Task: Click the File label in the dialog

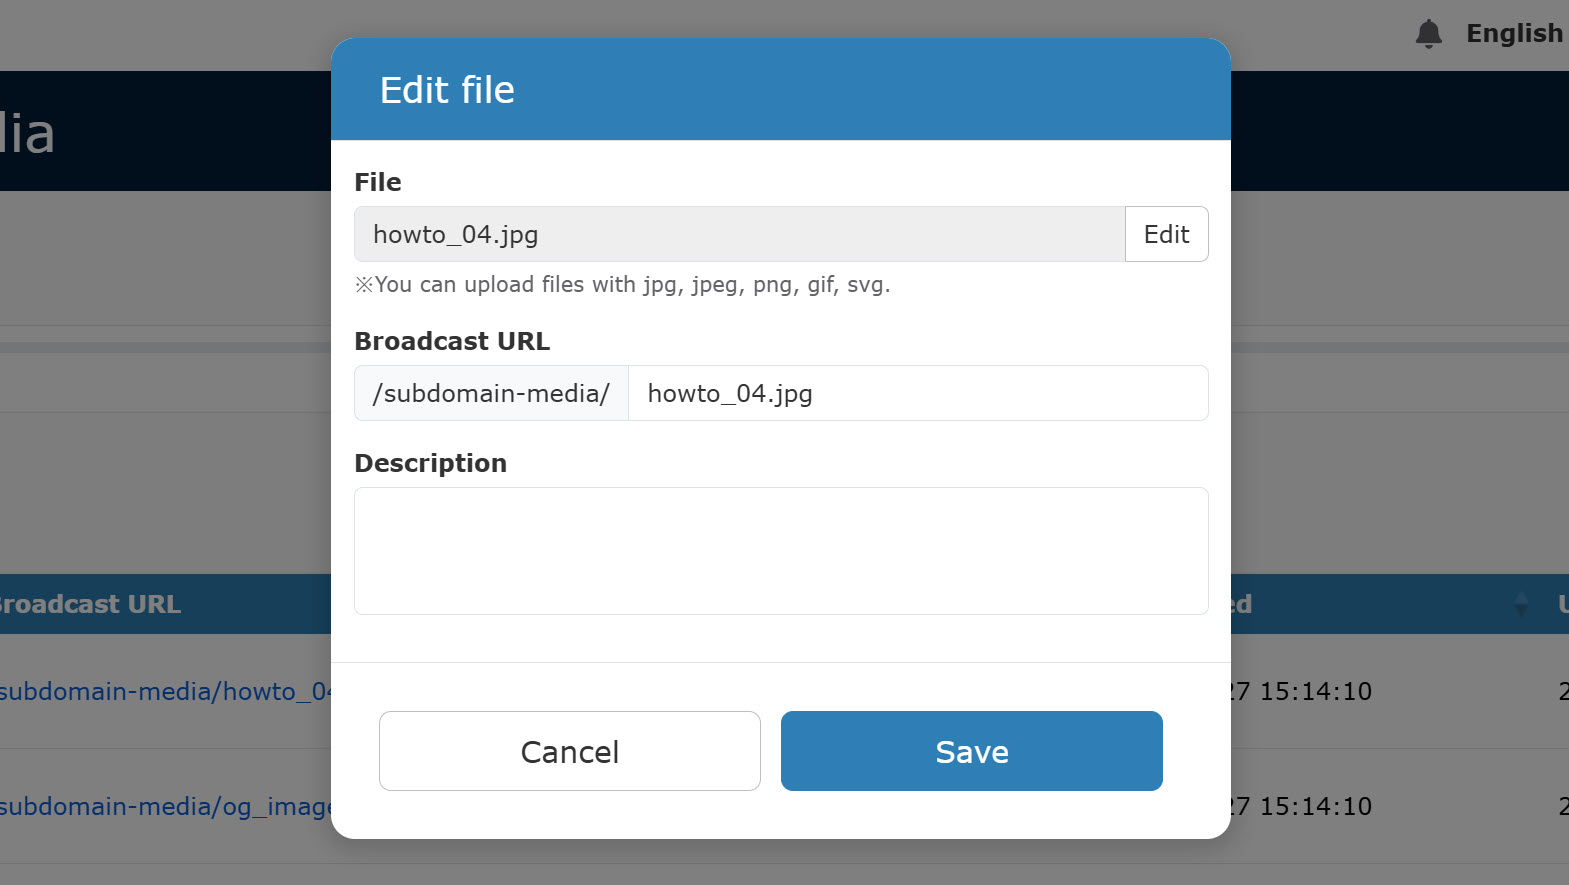Action: coord(378,182)
